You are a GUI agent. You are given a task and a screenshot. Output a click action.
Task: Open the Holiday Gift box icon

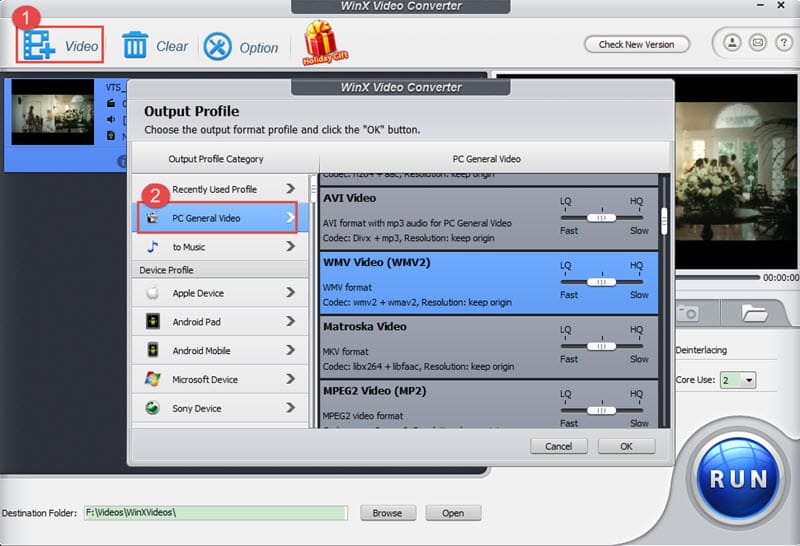323,42
